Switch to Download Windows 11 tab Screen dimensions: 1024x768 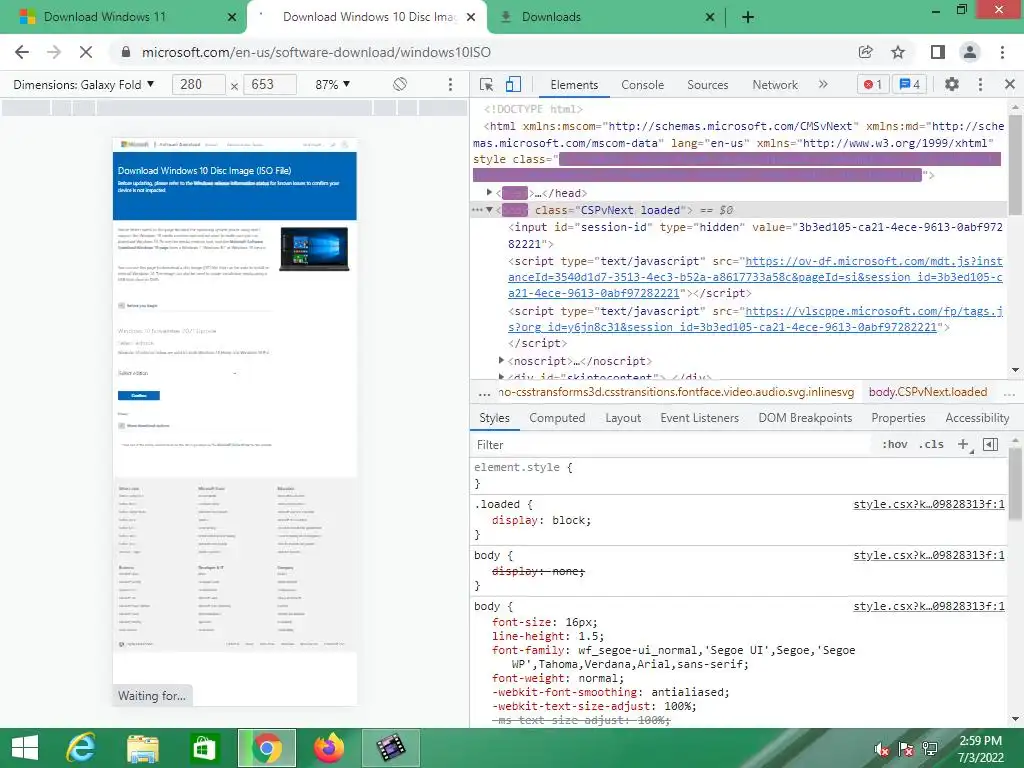[104, 17]
